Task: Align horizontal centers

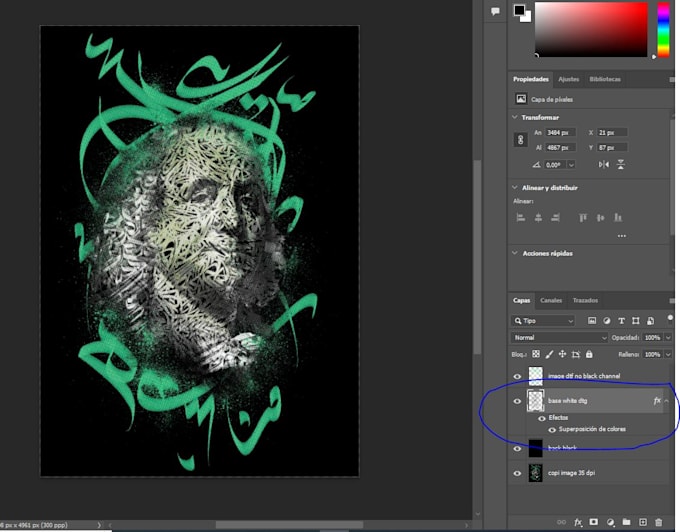Action: click(538, 218)
